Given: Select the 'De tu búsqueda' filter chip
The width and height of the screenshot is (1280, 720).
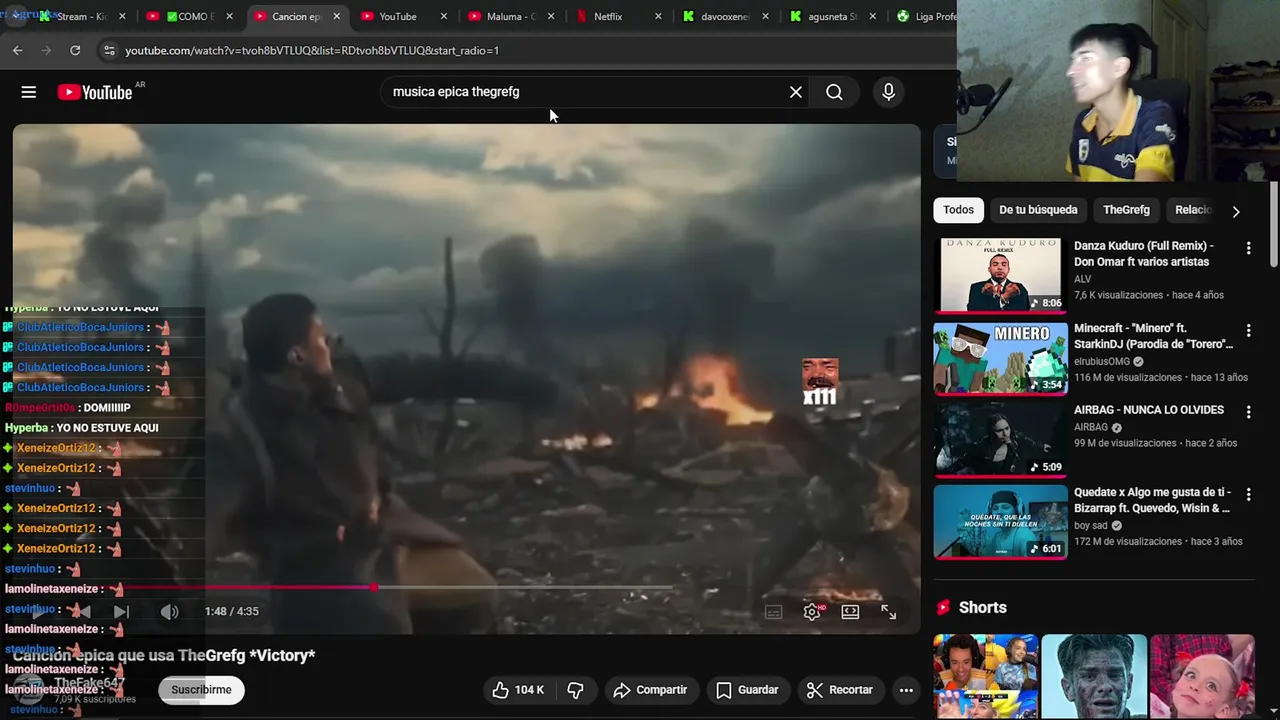Looking at the screenshot, I should coord(1038,210).
